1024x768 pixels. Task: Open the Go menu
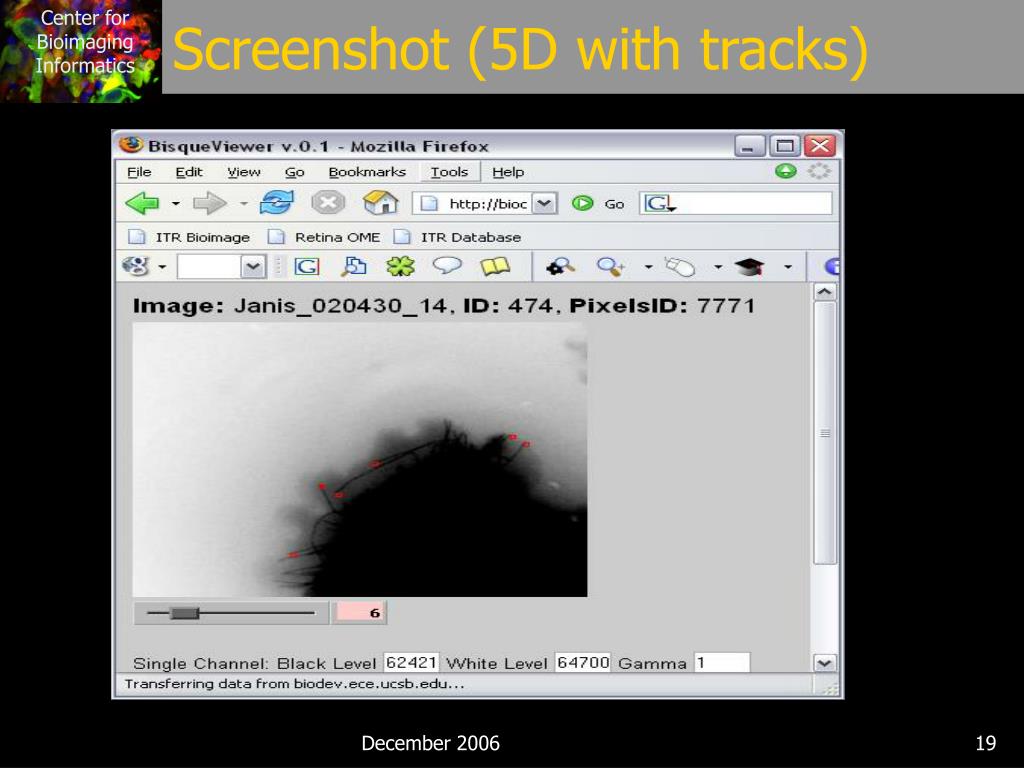(x=295, y=172)
